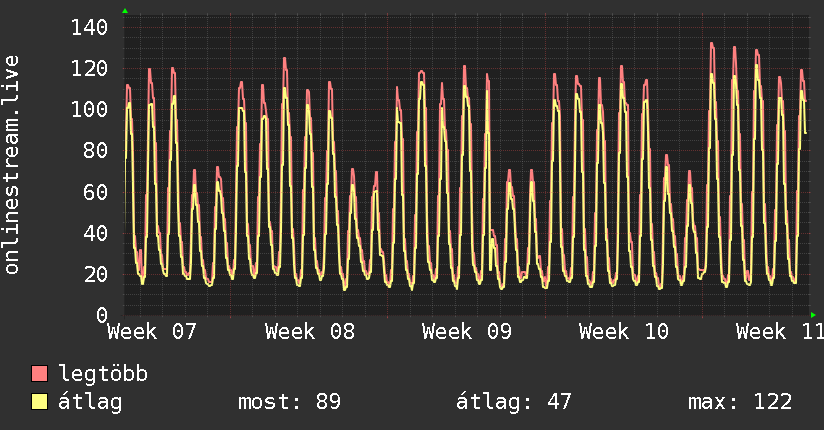Click the Week 08 axis label
This screenshot has width=824, height=430.
pos(310,332)
